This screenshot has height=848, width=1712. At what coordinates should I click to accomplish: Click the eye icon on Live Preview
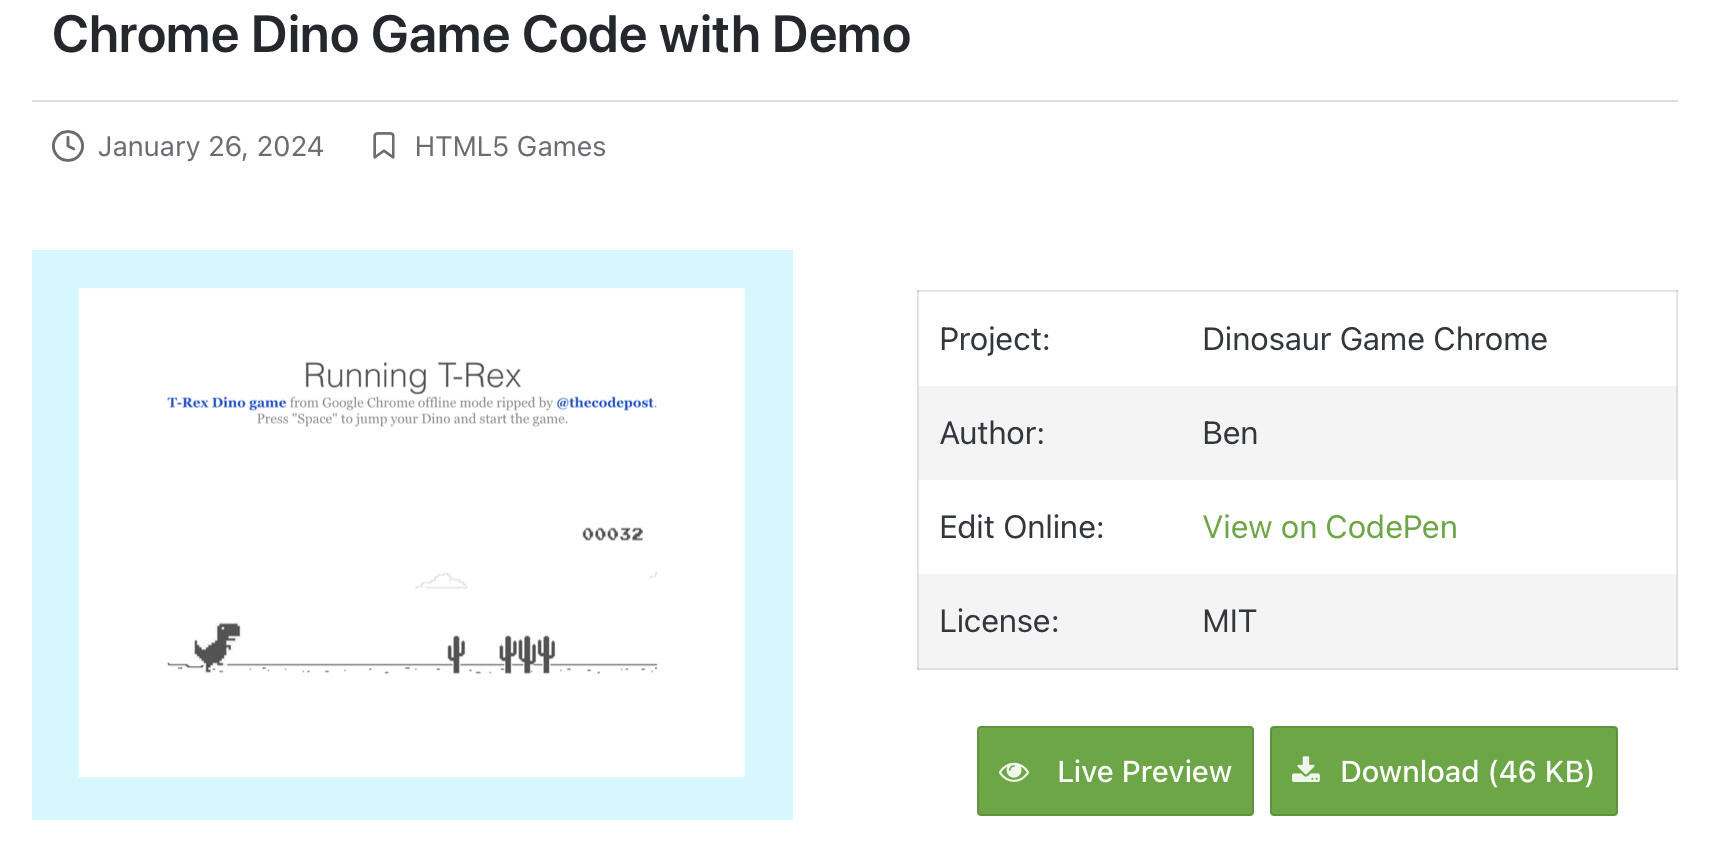pos(1014,772)
